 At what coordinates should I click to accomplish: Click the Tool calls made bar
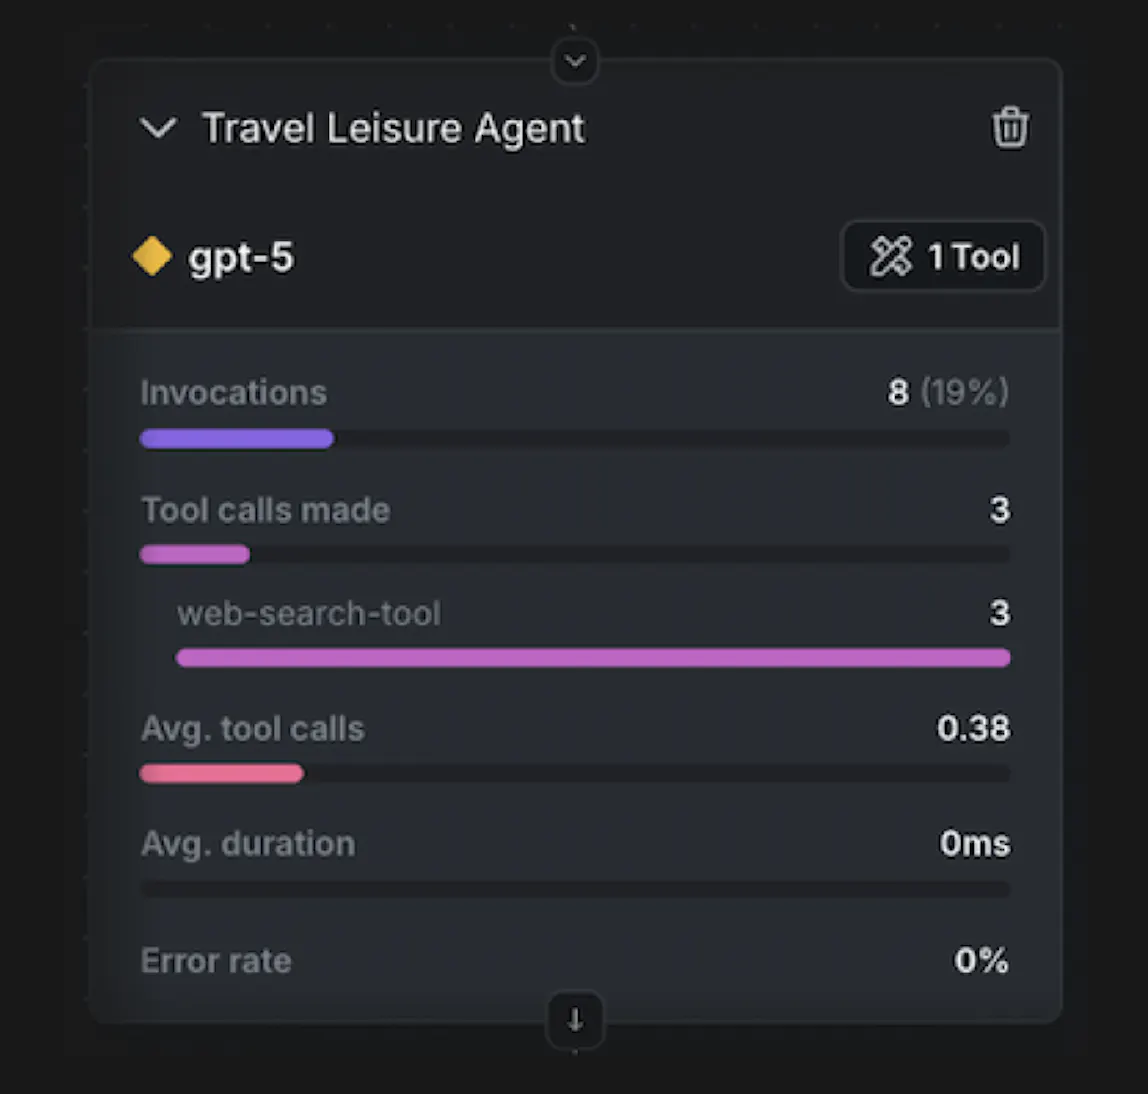pos(195,555)
